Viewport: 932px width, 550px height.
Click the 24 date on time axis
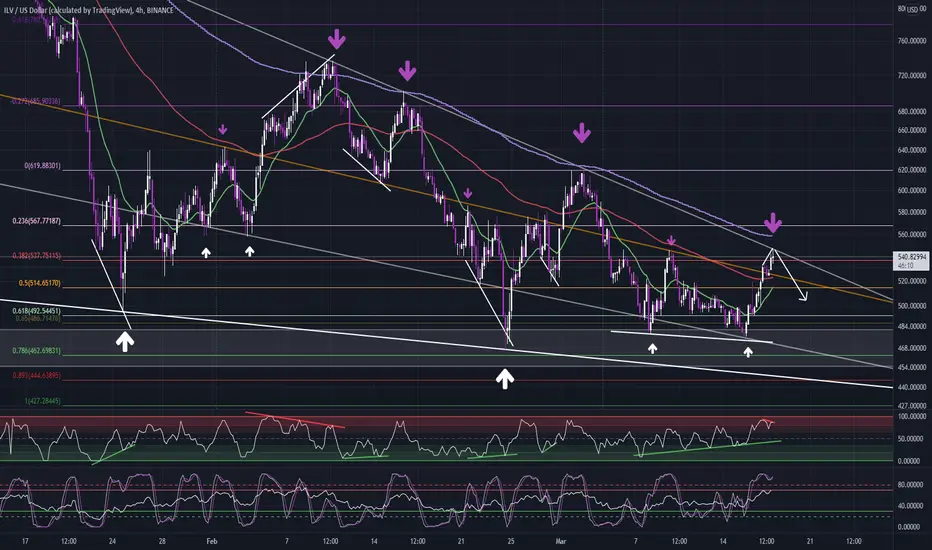(x=112, y=542)
